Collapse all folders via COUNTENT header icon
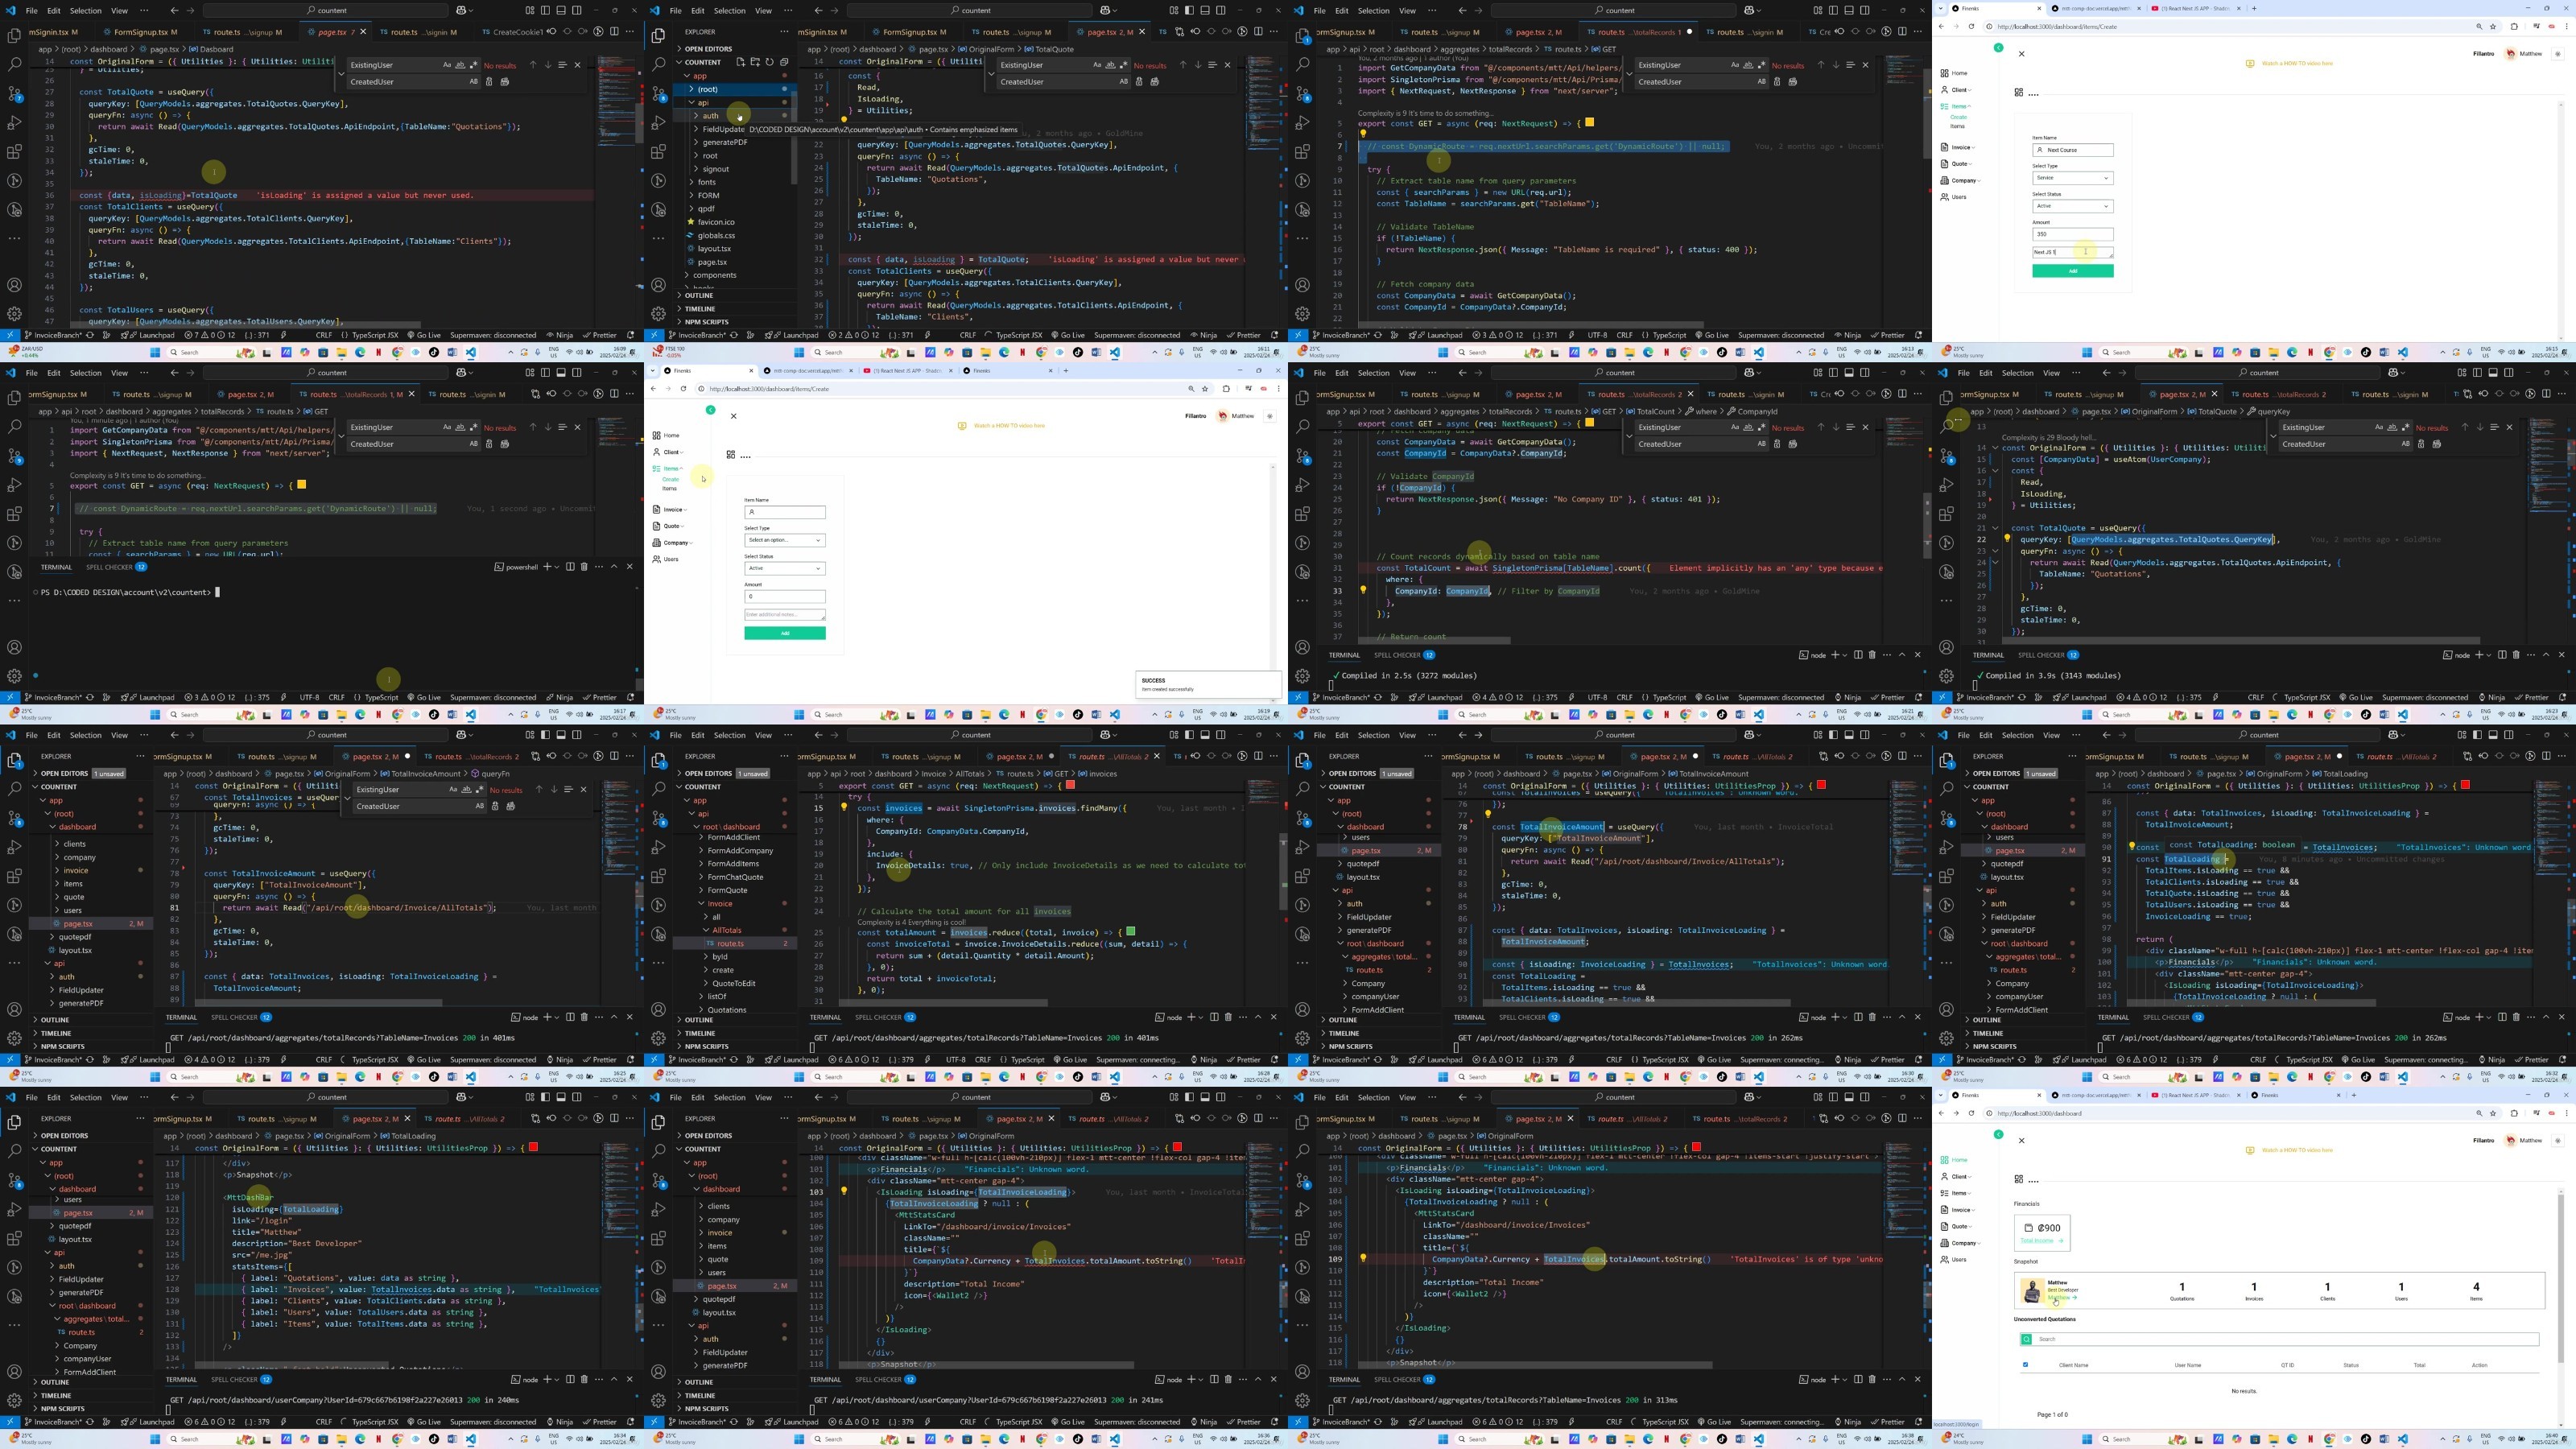The image size is (2576, 1449). (x=784, y=62)
